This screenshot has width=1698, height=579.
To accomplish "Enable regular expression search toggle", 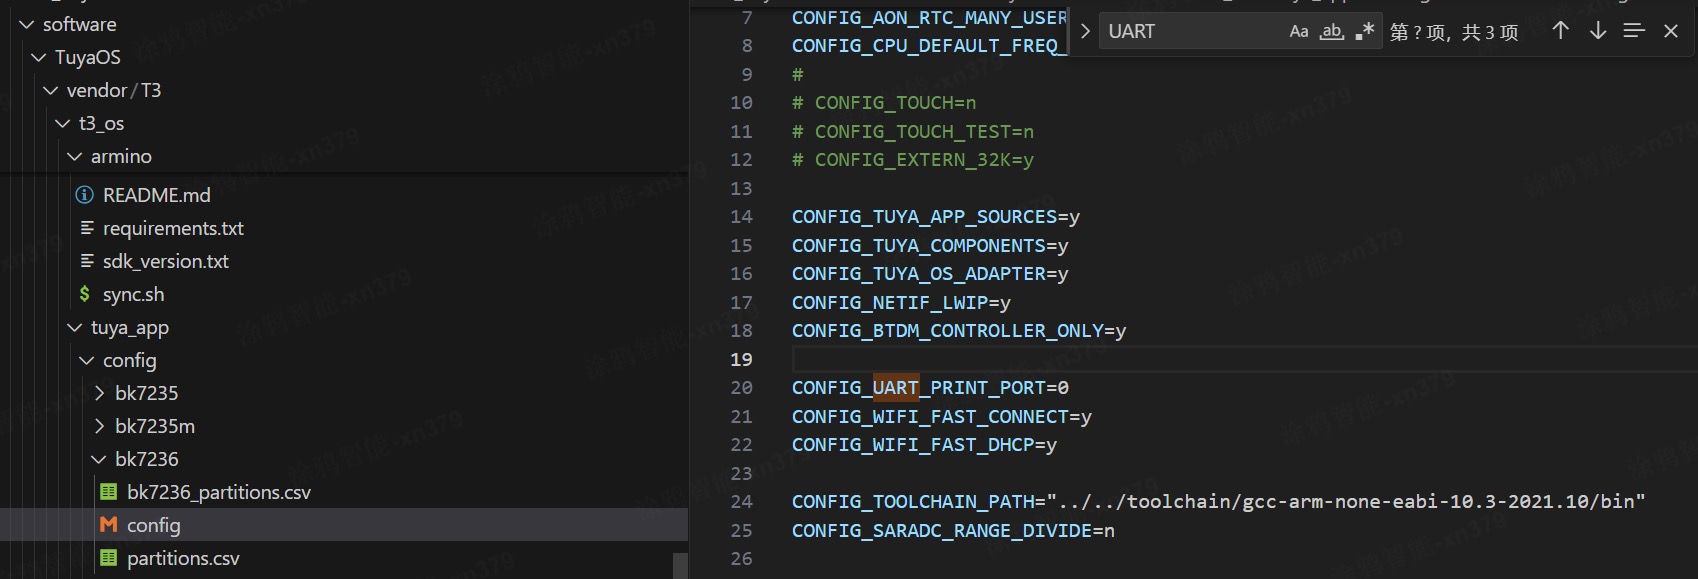I will tap(1364, 32).
